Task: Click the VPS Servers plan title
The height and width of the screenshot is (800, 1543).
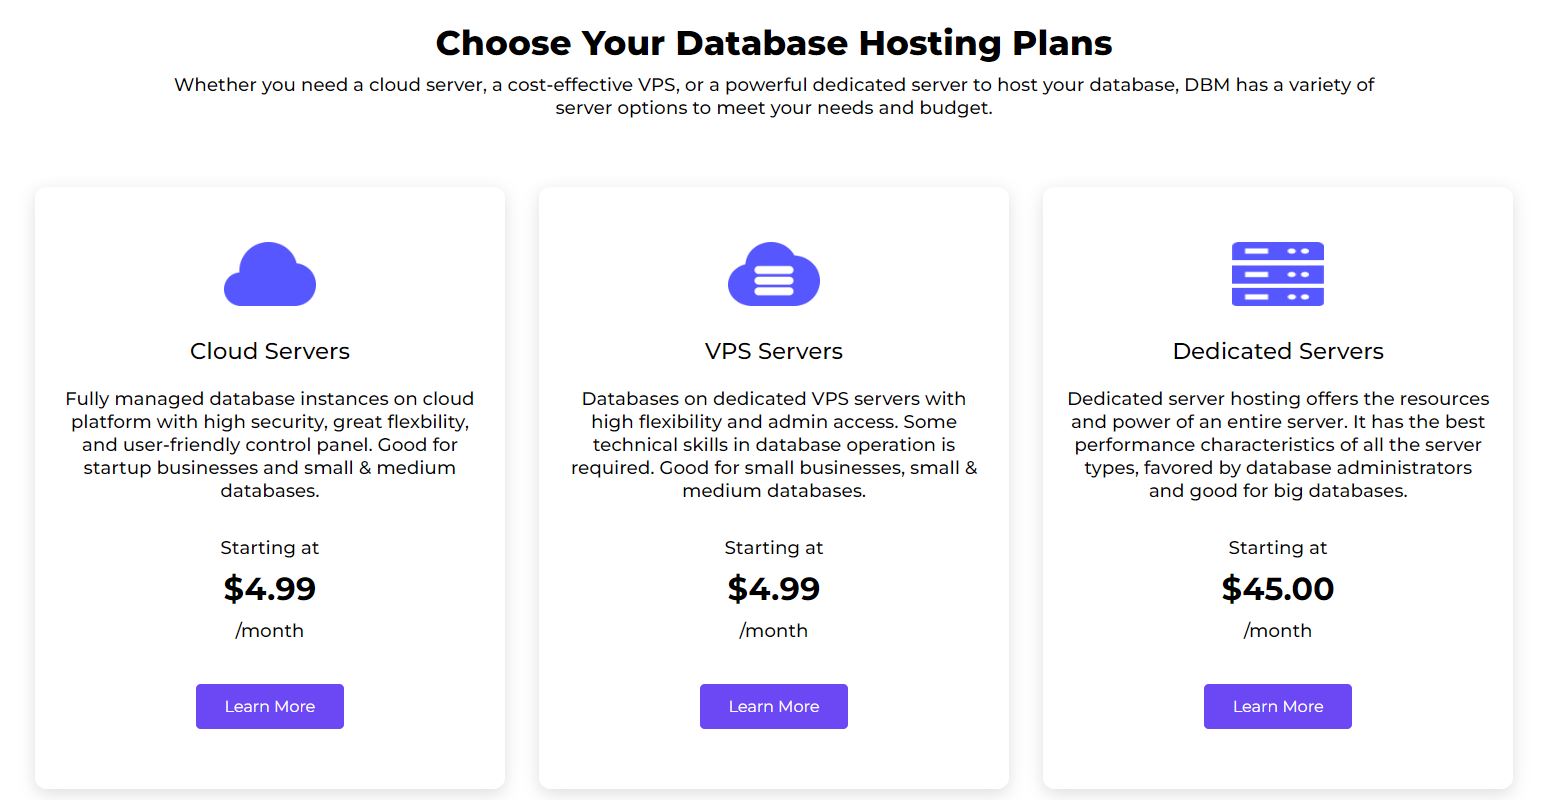Action: point(774,351)
